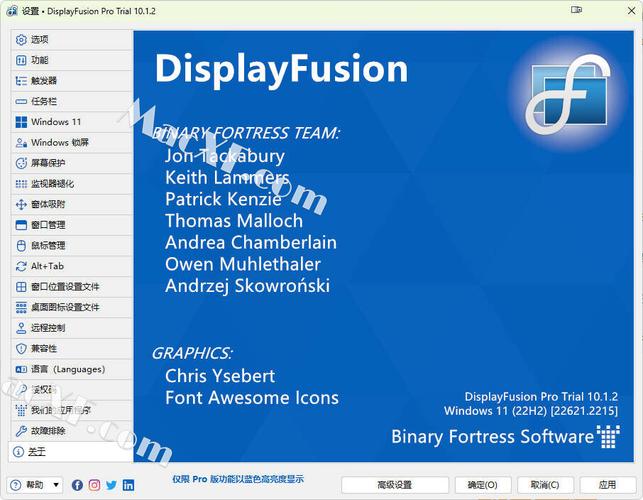Click the name Andrzej Skowroński

(x=247, y=286)
